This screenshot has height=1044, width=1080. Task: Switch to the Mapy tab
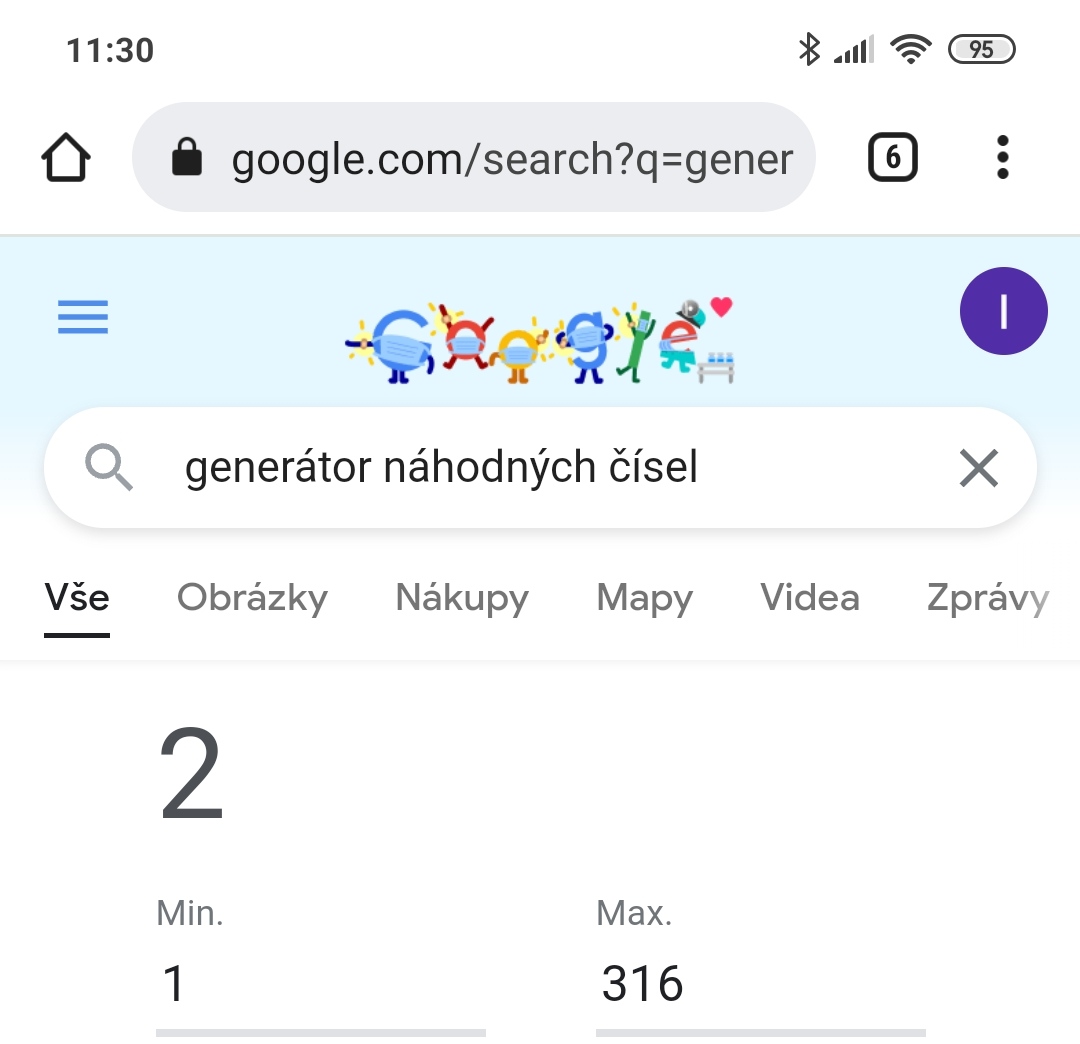click(x=644, y=598)
